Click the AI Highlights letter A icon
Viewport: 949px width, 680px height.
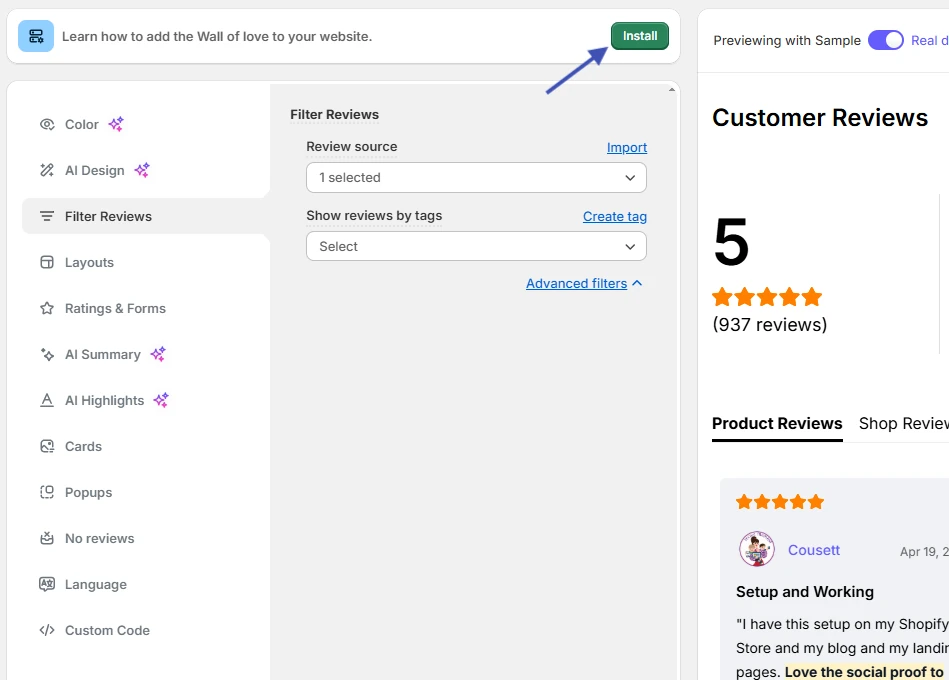point(47,400)
